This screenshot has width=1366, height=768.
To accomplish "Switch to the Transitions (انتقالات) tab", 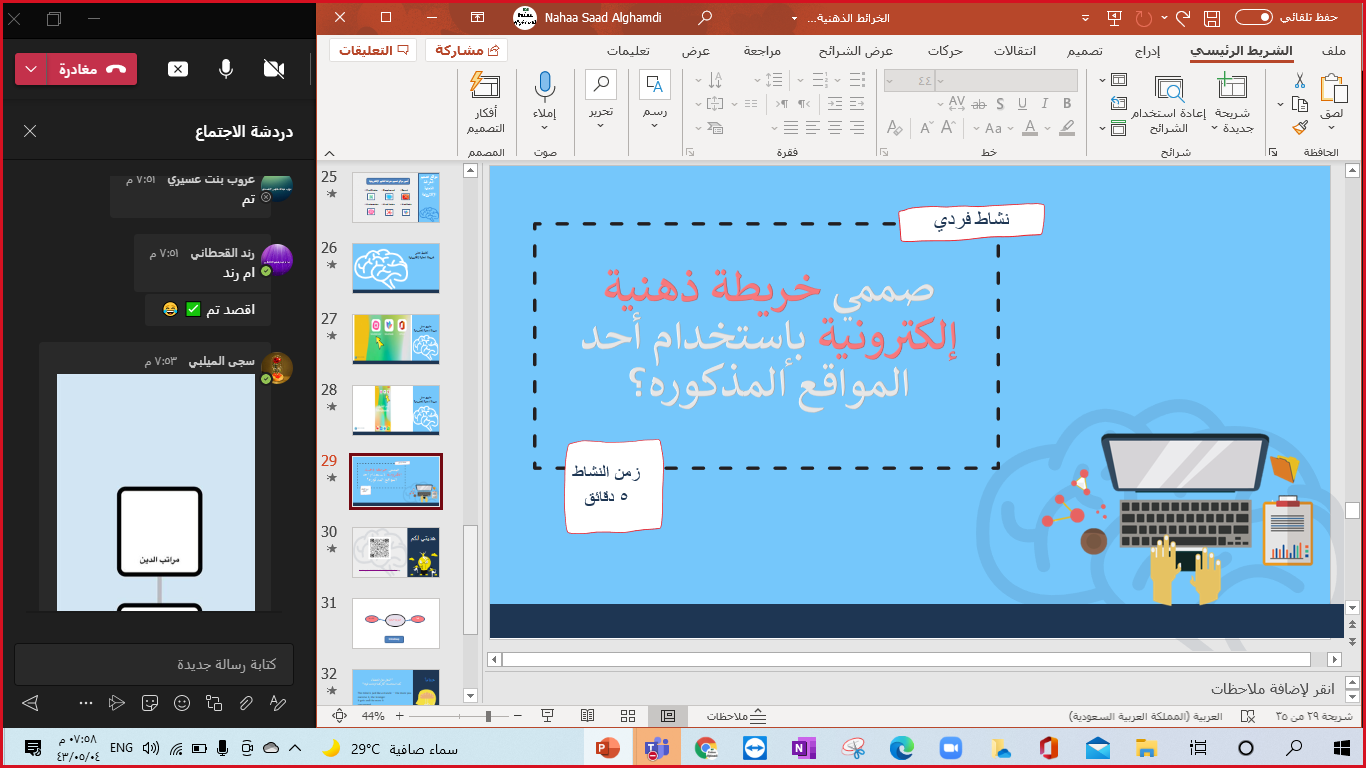I will click(x=1015, y=51).
